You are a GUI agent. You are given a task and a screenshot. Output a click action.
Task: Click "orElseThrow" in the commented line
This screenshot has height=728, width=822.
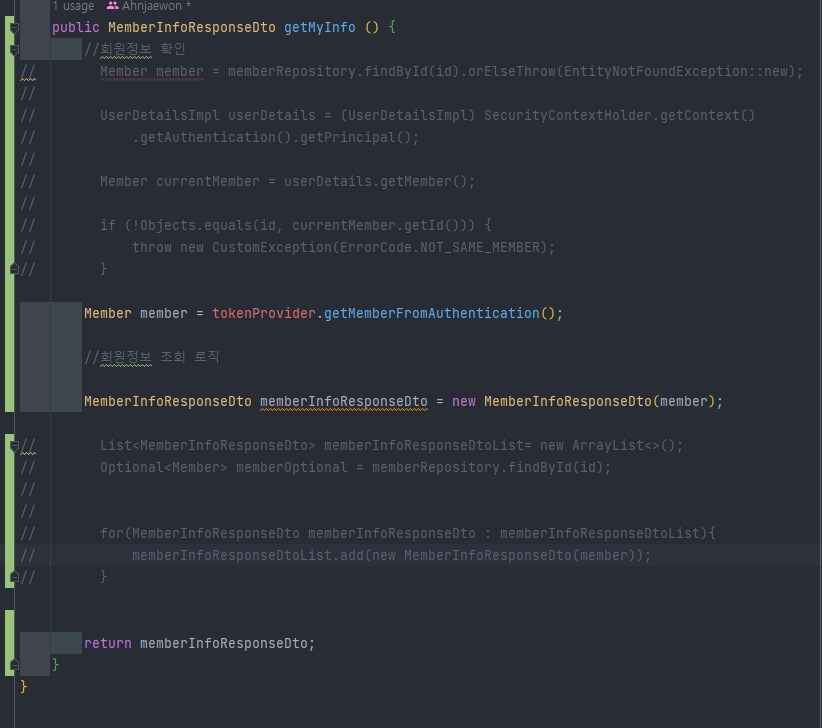(512, 71)
